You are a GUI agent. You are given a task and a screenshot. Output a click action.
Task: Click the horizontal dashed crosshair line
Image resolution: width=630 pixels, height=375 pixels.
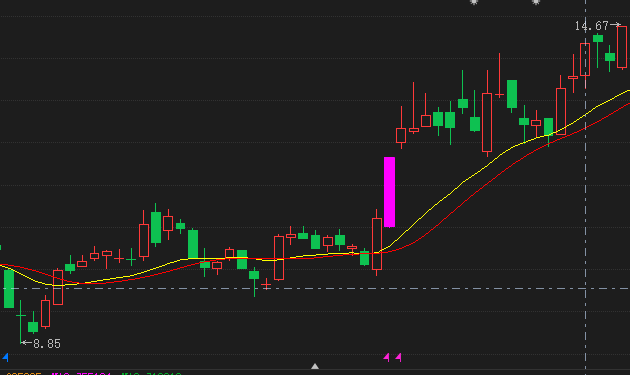(315, 289)
